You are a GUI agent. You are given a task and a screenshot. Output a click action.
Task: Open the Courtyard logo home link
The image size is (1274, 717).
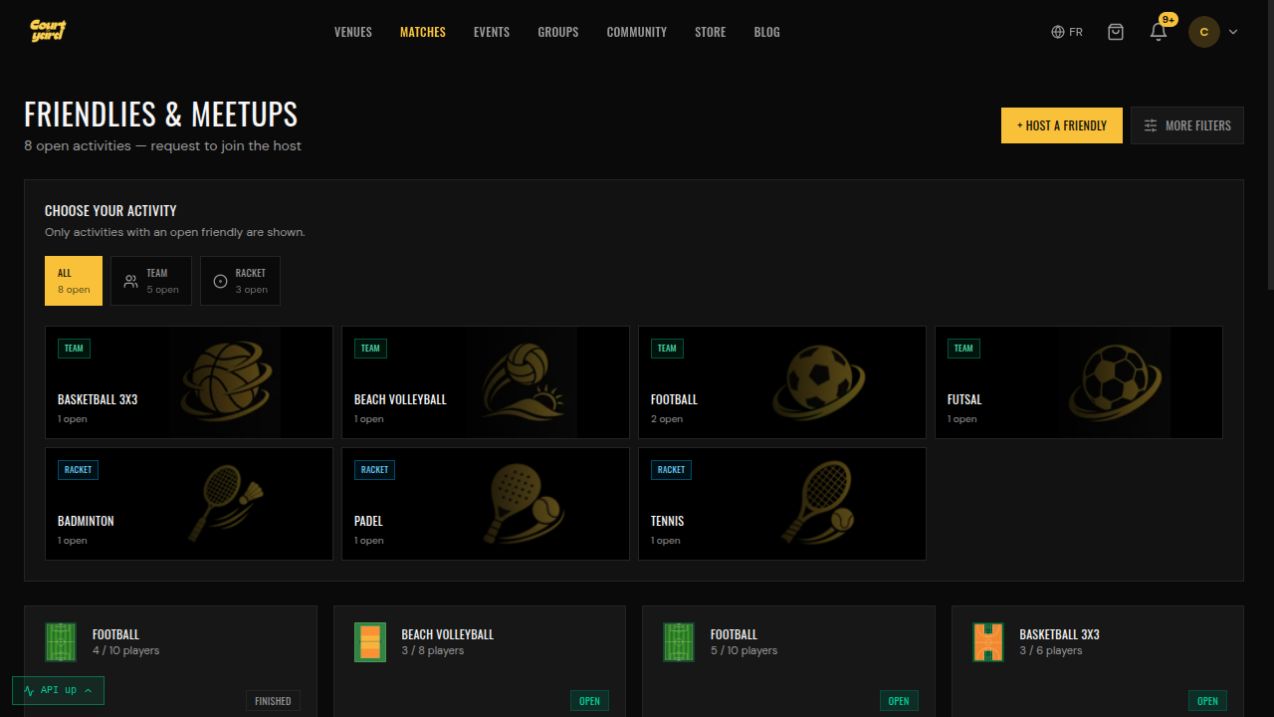coord(48,31)
